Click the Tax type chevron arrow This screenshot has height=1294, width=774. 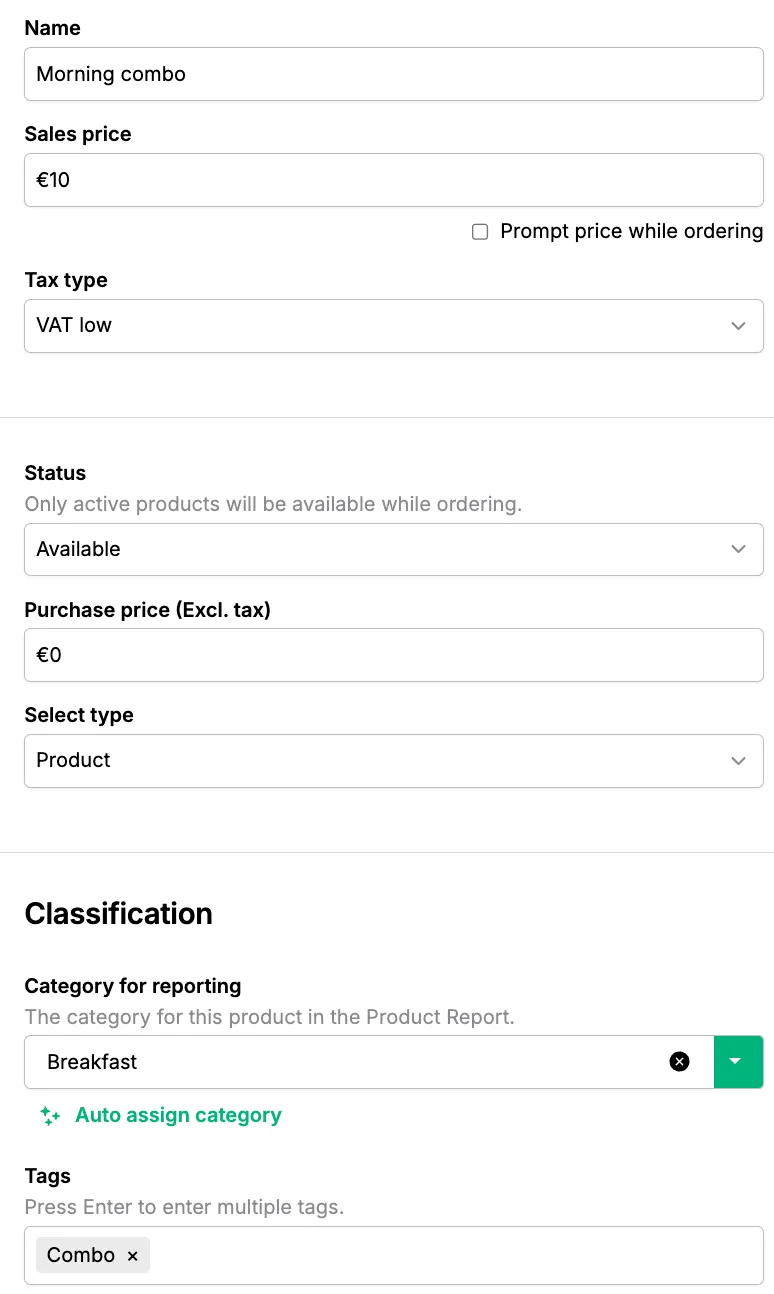tap(738, 326)
